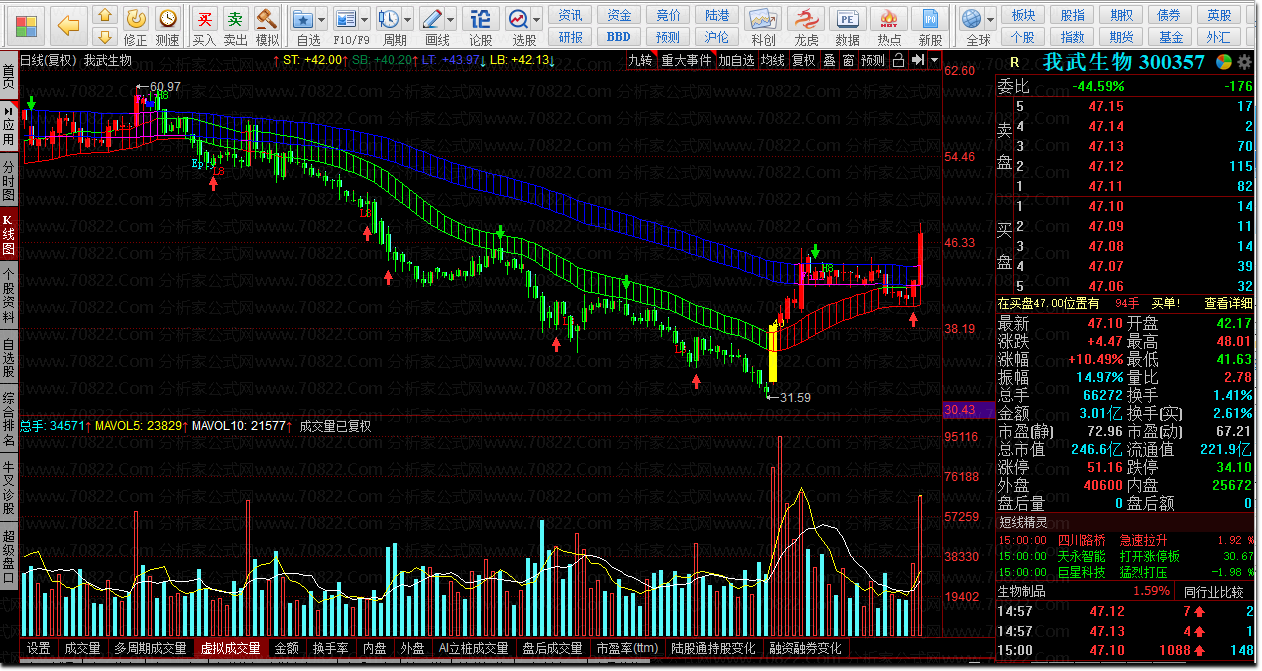
Task: Select the 个股资料 sidebar tab
Action: tap(9, 296)
